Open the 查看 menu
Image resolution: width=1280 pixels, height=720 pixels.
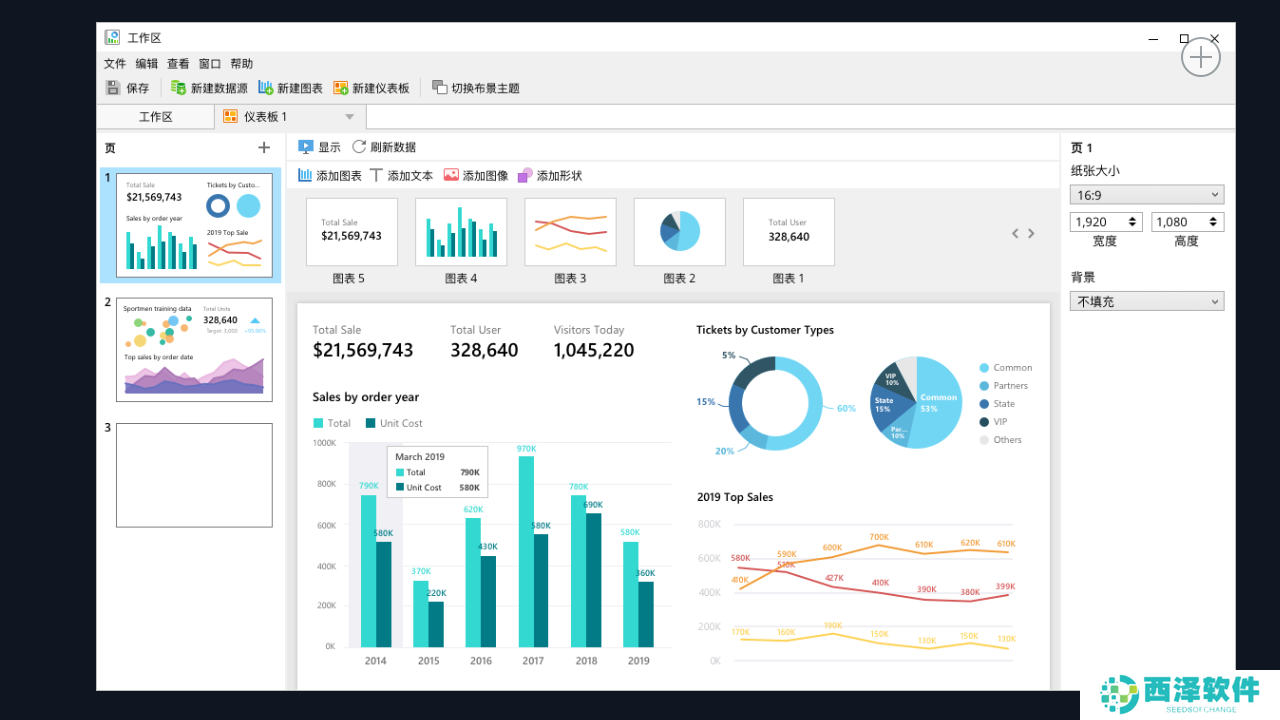(178, 63)
